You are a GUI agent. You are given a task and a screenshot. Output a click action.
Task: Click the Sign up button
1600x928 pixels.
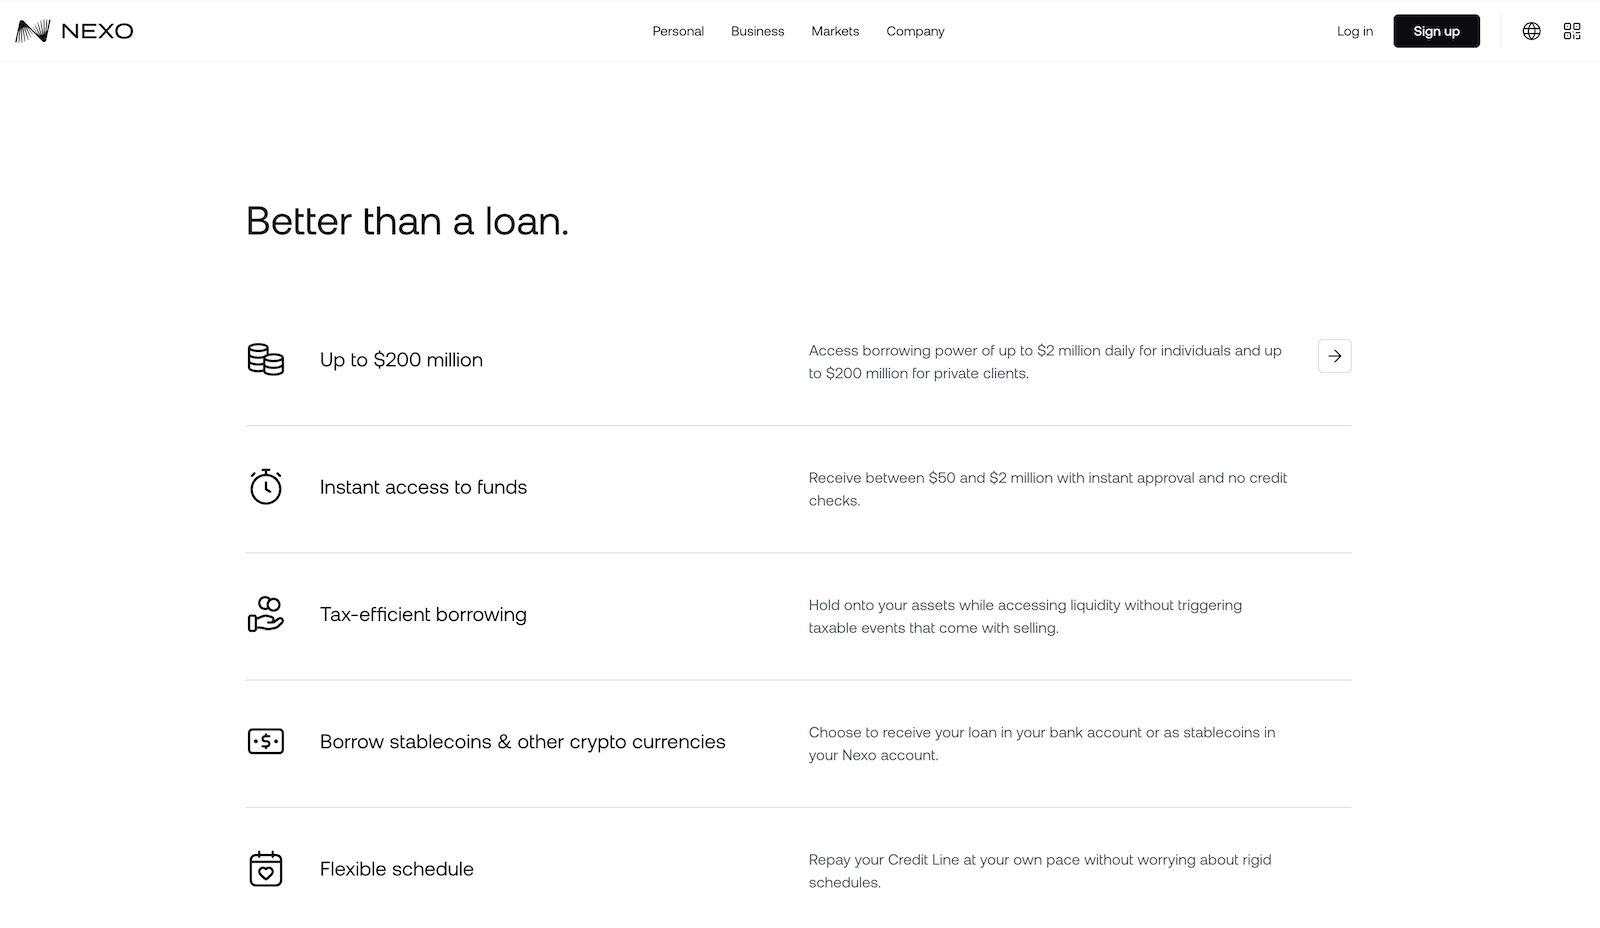[1436, 31]
